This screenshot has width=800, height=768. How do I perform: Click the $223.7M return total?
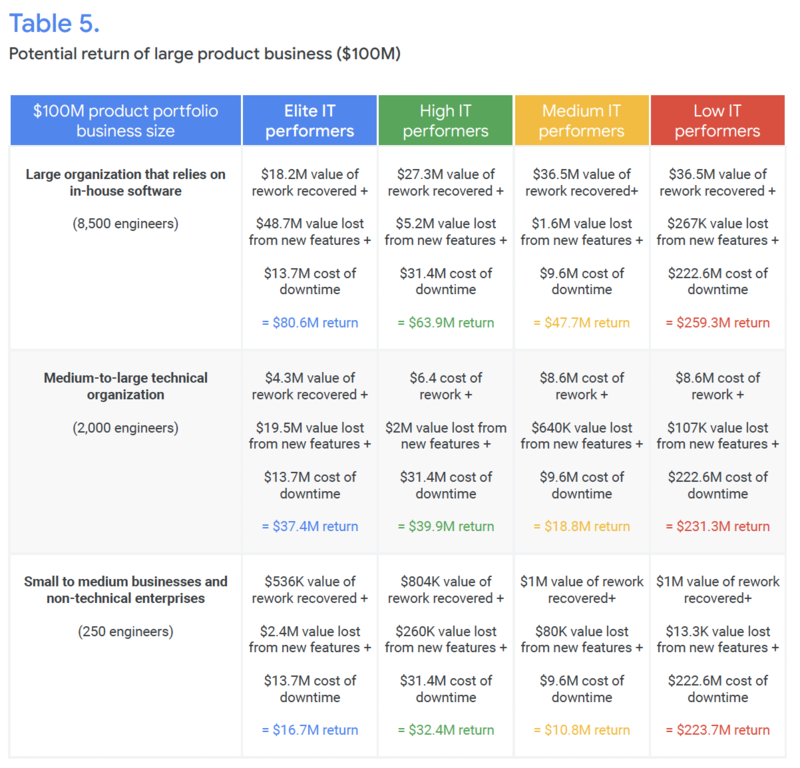(717, 730)
